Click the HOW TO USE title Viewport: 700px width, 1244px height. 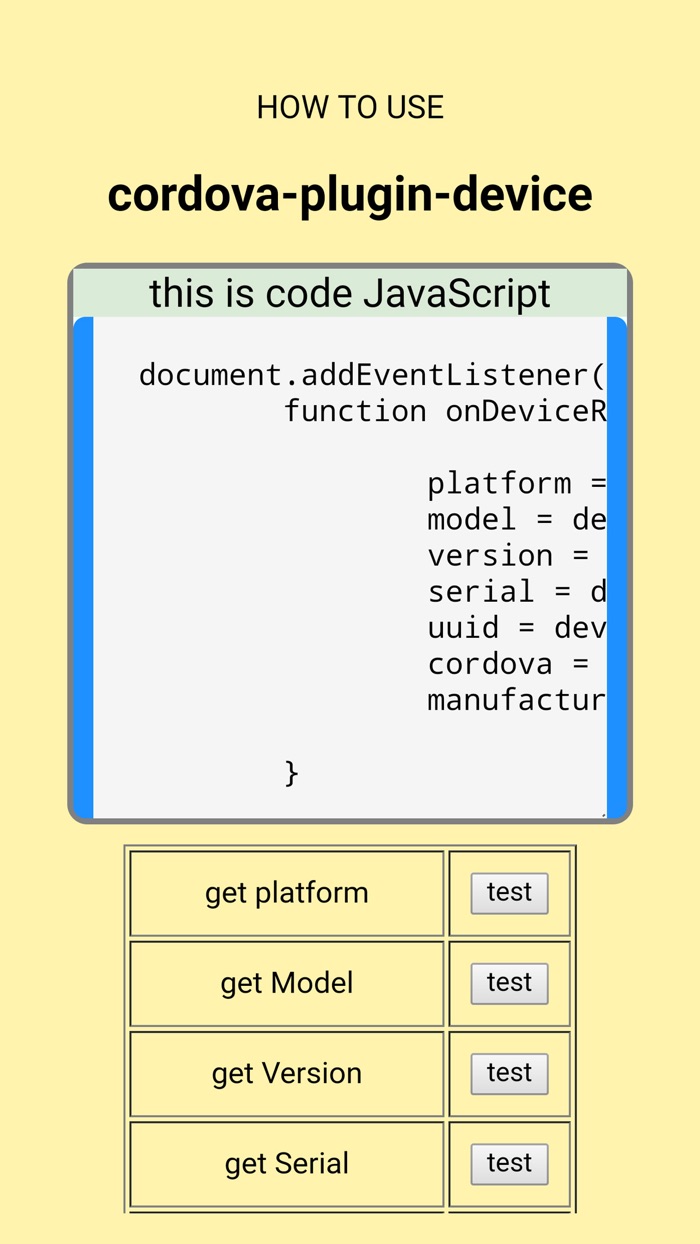[350, 107]
